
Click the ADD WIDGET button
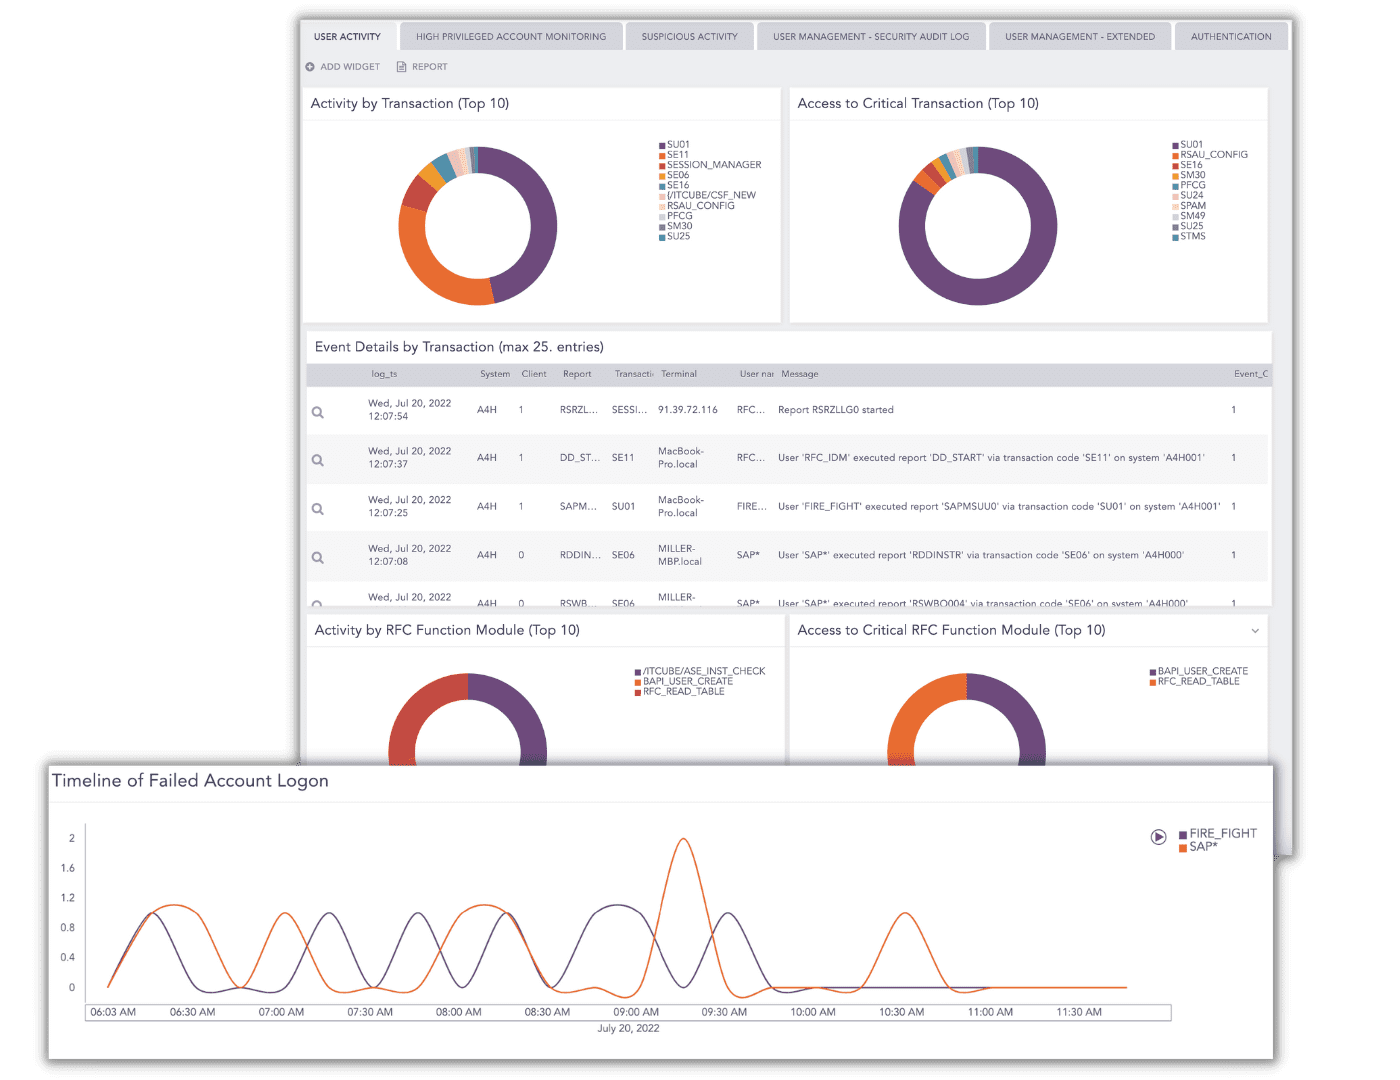point(342,67)
